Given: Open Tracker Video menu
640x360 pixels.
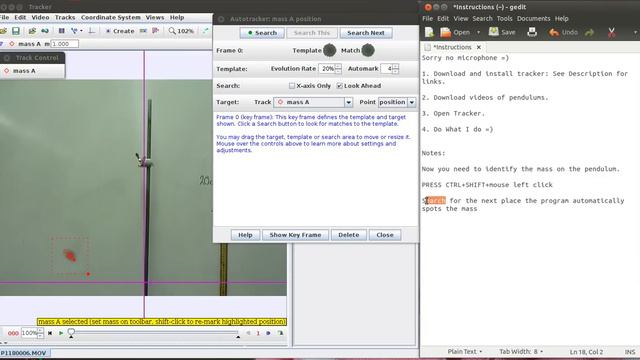Looking at the screenshot, I should coord(40,18).
